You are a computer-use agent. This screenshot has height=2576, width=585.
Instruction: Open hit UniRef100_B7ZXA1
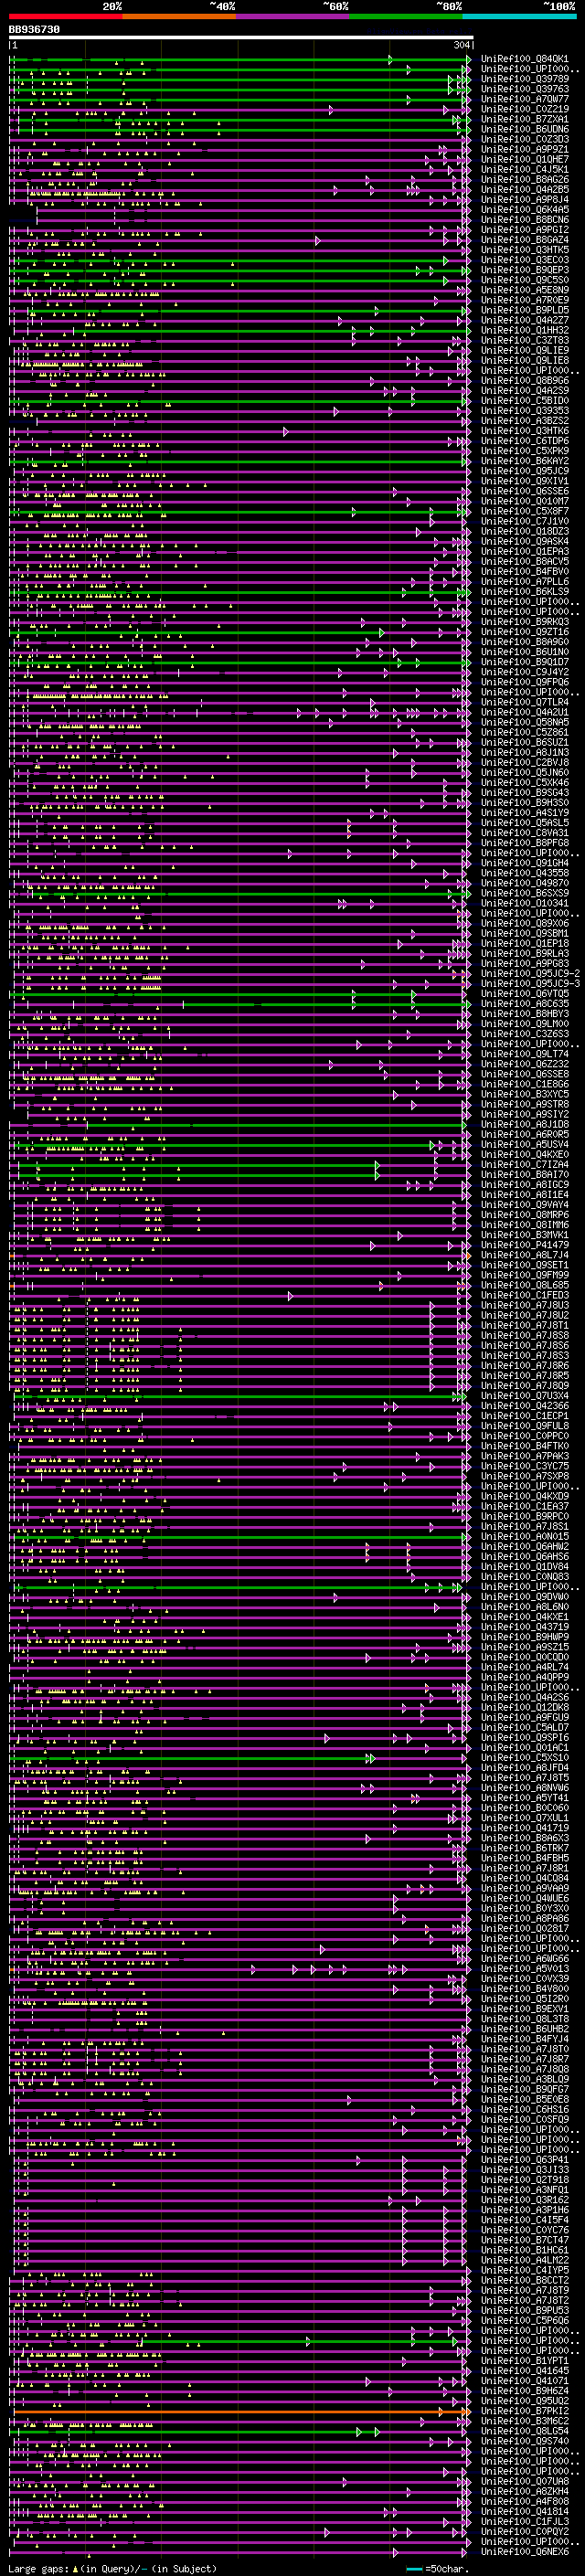pos(525,119)
